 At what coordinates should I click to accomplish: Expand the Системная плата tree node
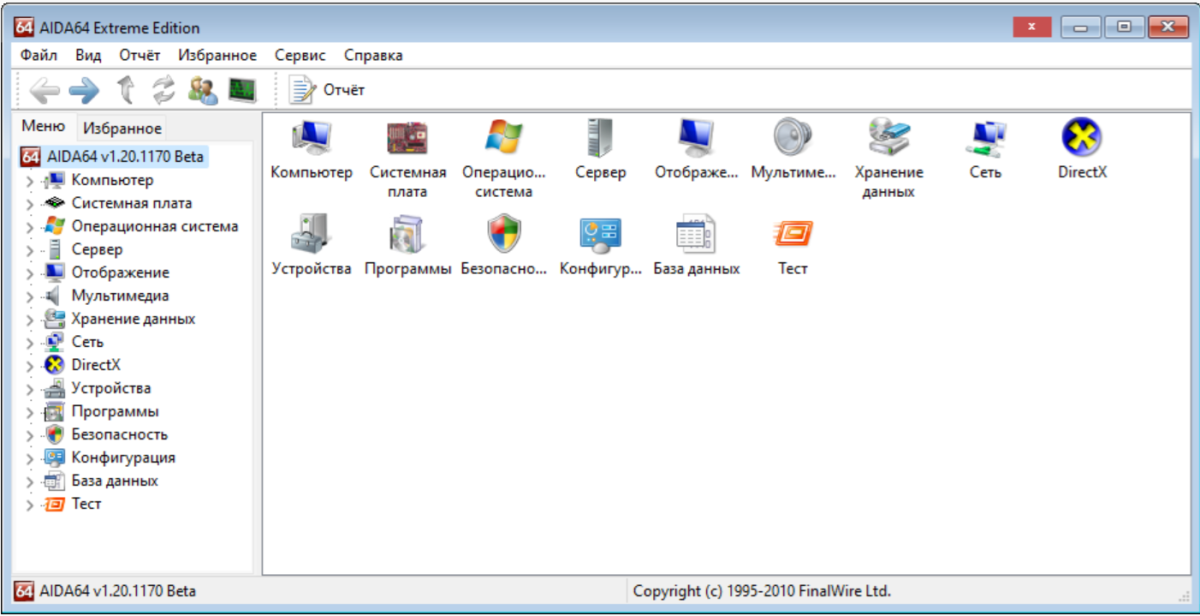tap(30, 204)
